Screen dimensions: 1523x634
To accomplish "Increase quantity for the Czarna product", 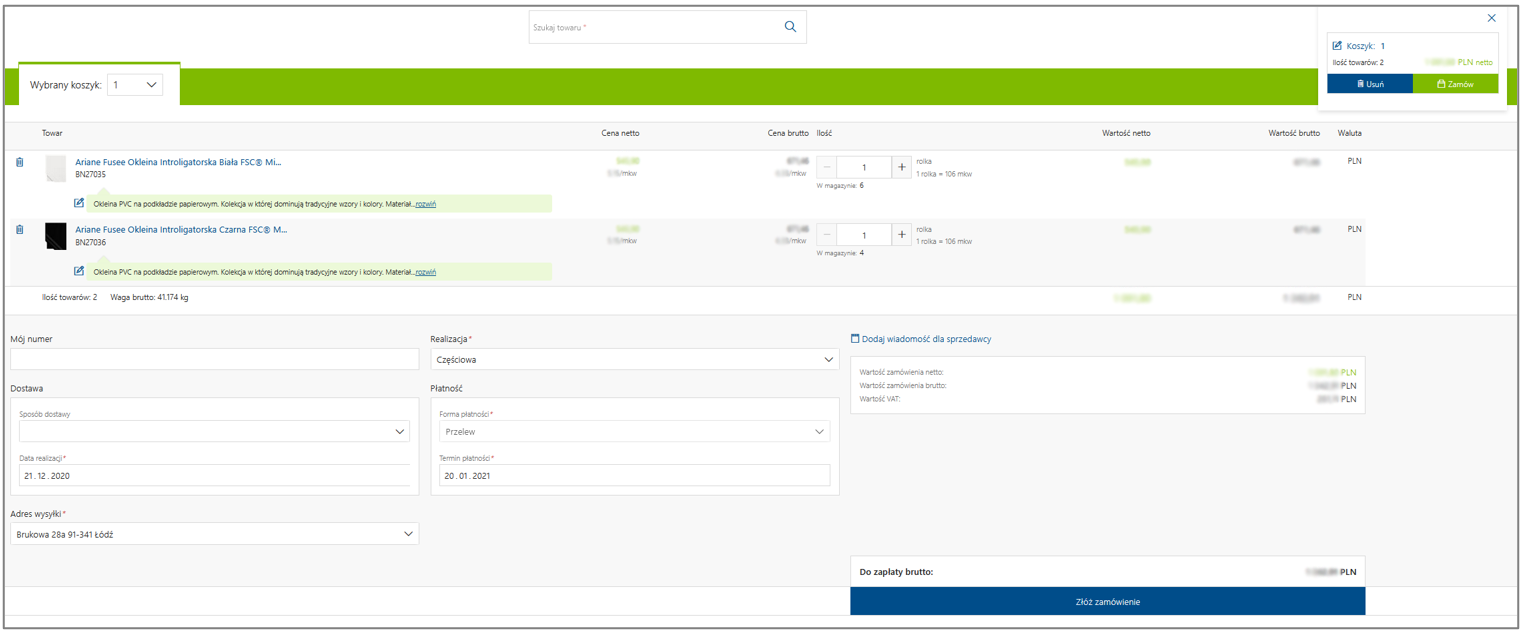I will click(901, 235).
